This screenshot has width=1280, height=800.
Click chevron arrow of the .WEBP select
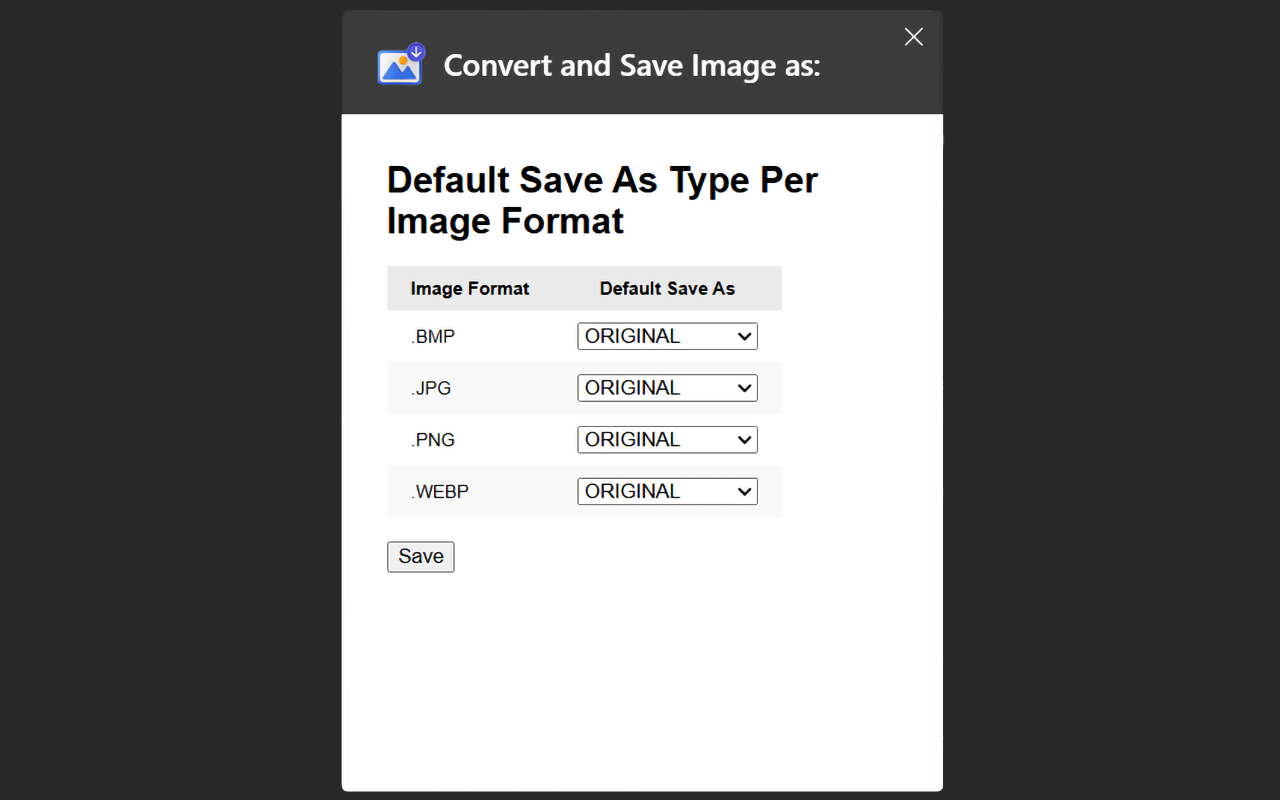click(x=744, y=492)
